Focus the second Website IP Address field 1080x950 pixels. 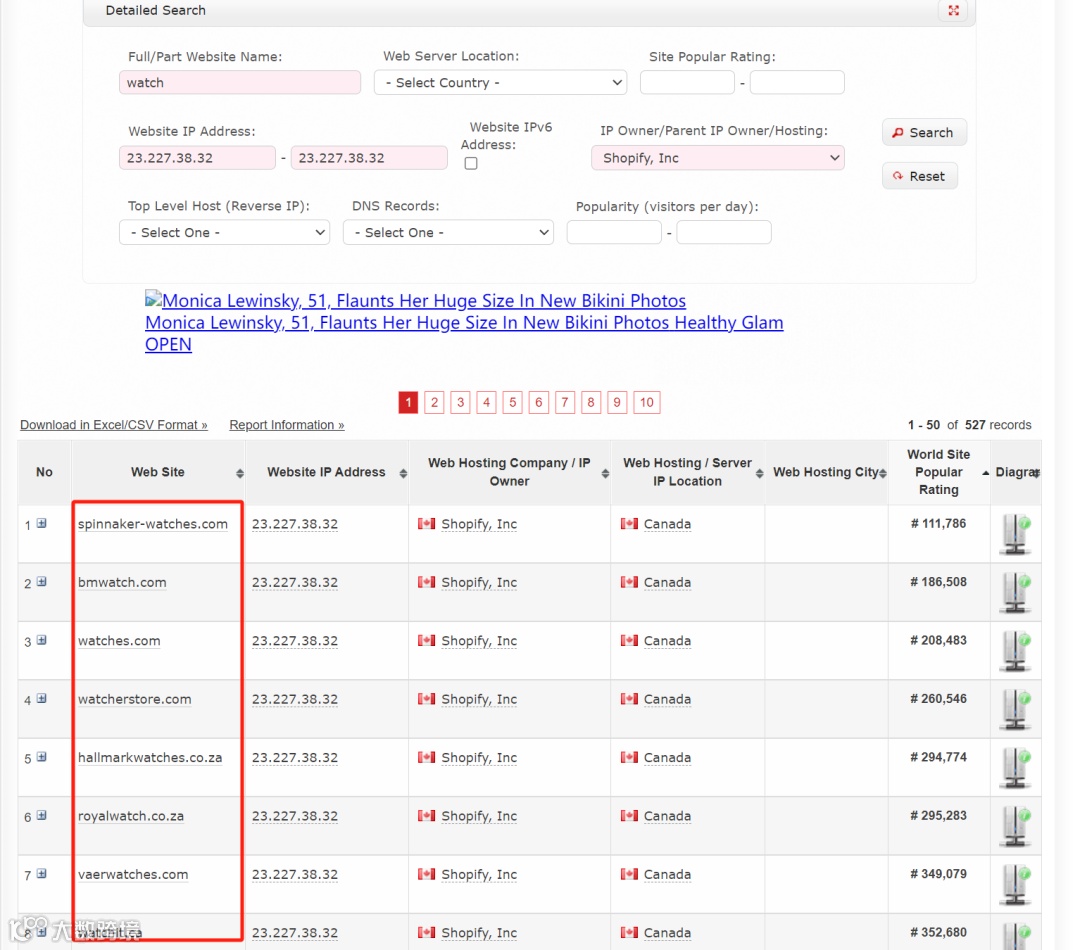click(369, 158)
